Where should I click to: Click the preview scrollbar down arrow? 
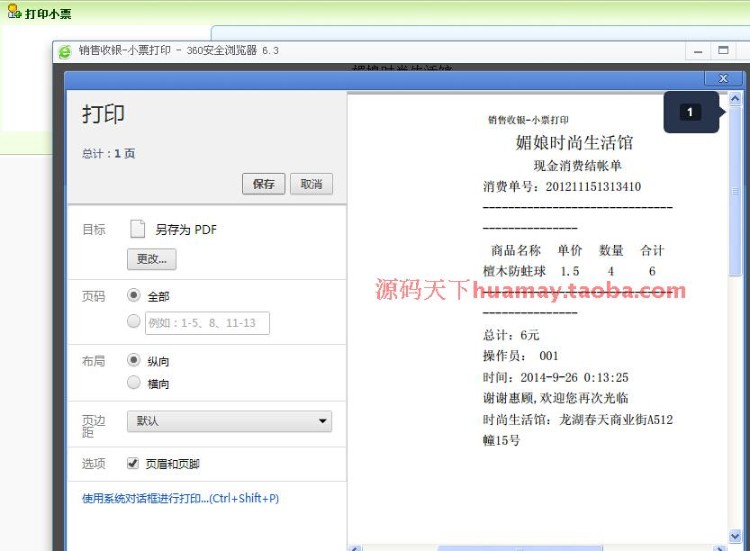[x=735, y=536]
